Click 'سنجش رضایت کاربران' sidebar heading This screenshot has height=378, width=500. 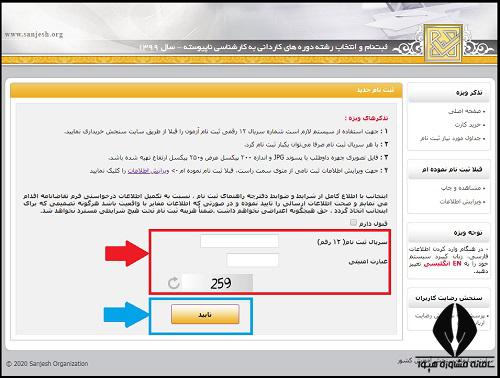coord(449,298)
